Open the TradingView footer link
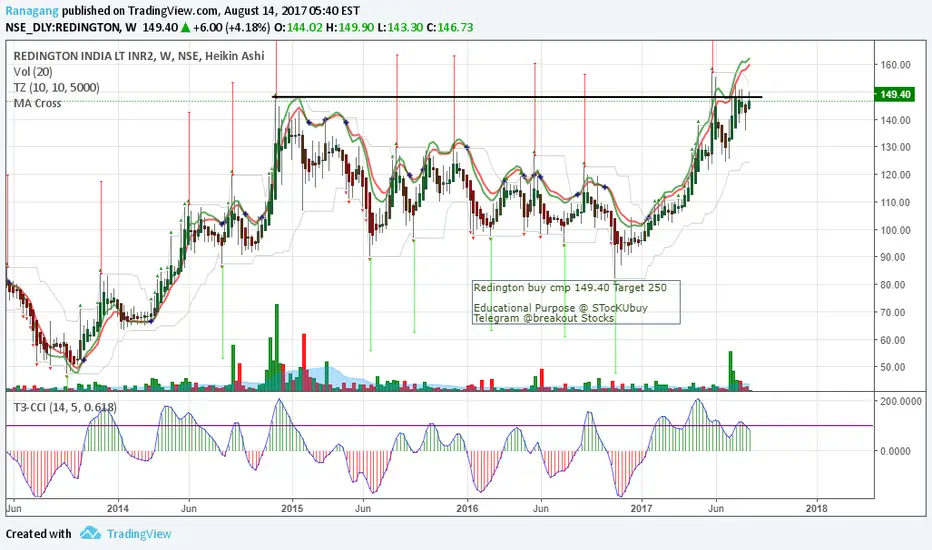 point(139,534)
